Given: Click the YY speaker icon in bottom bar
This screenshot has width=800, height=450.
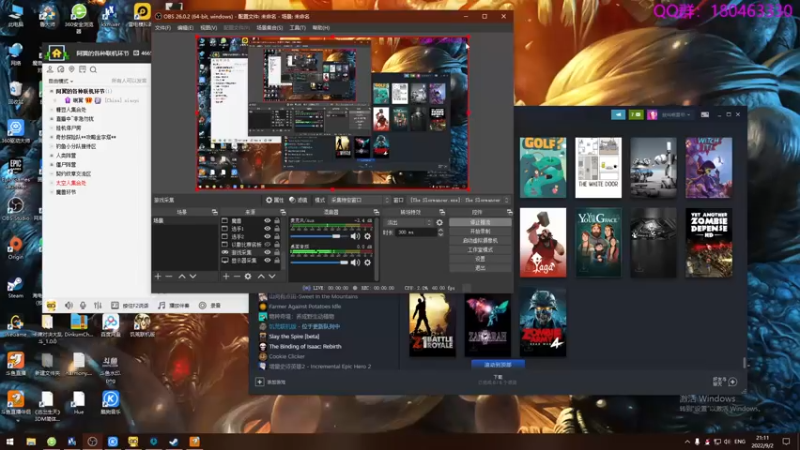Looking at the screenshot, I should (x=69, y=305).
